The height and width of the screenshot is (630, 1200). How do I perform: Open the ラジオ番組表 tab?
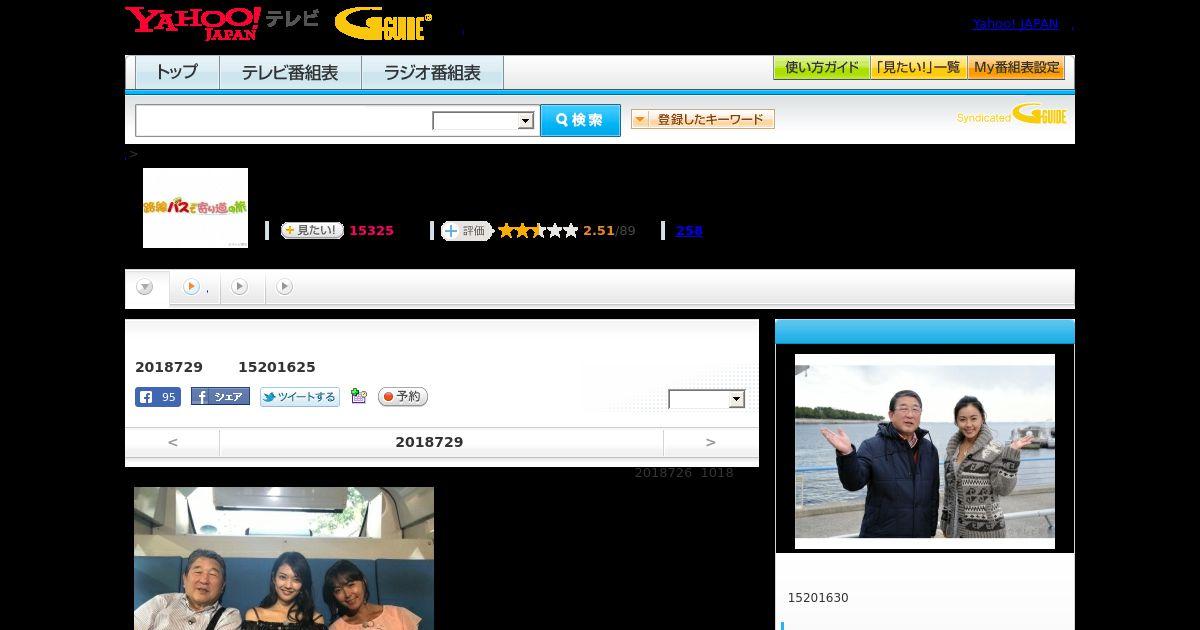pyautogui.click(x=432, y=73)
